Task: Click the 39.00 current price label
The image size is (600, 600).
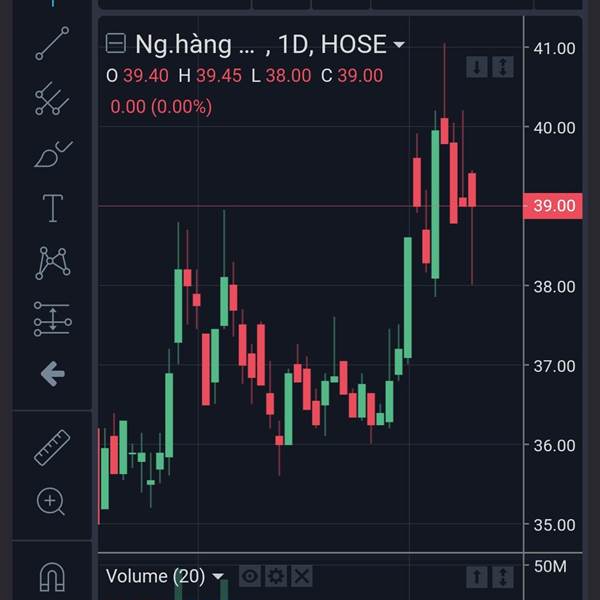Action: [553, 206]
